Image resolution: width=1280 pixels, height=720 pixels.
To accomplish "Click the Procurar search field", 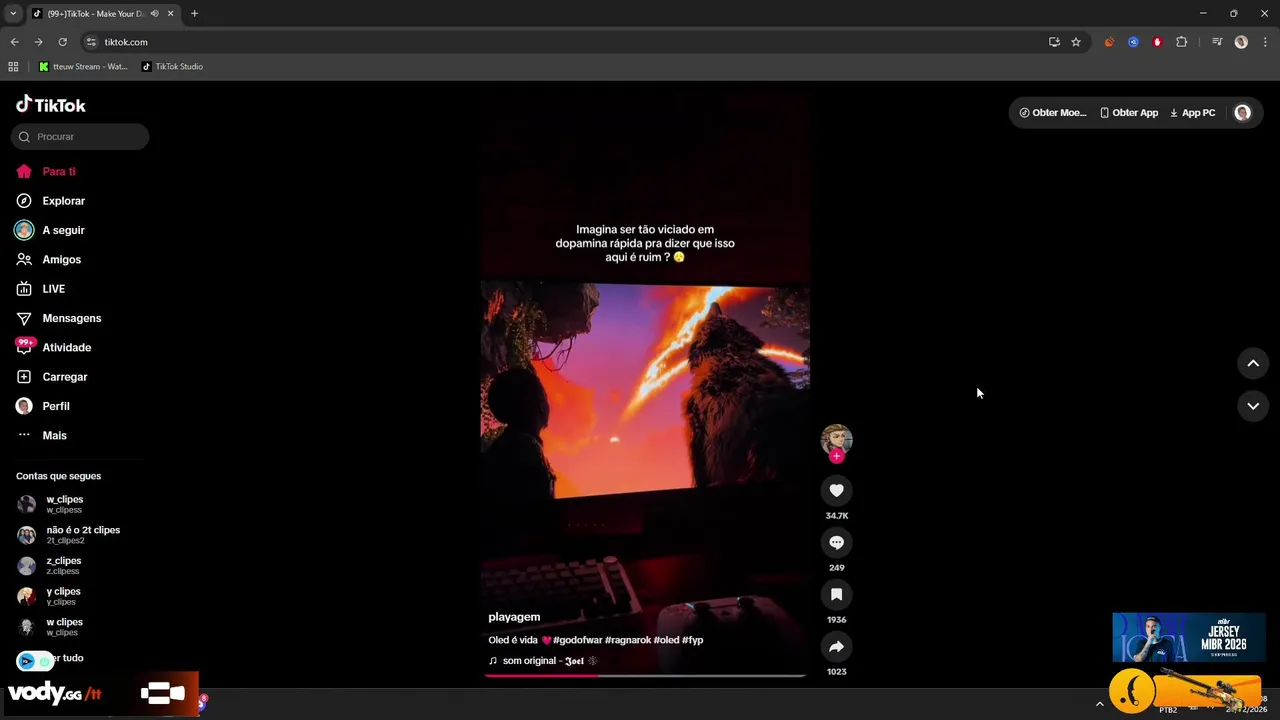I will pos(80,136).
